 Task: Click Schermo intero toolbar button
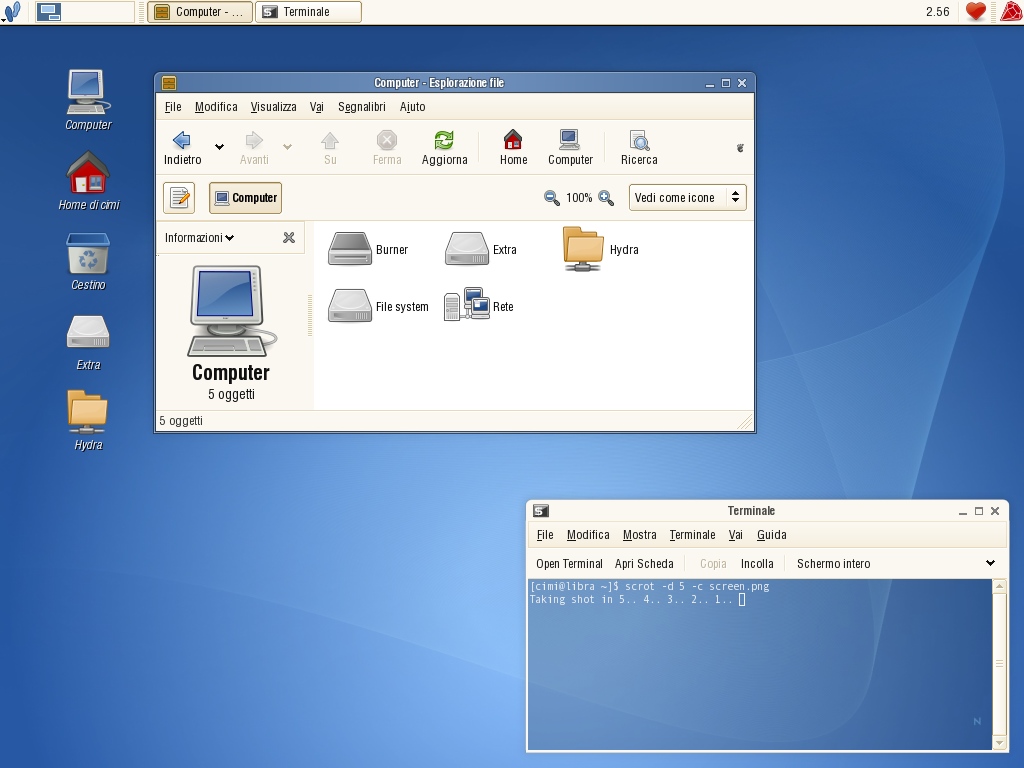click(x=833, y=564)
